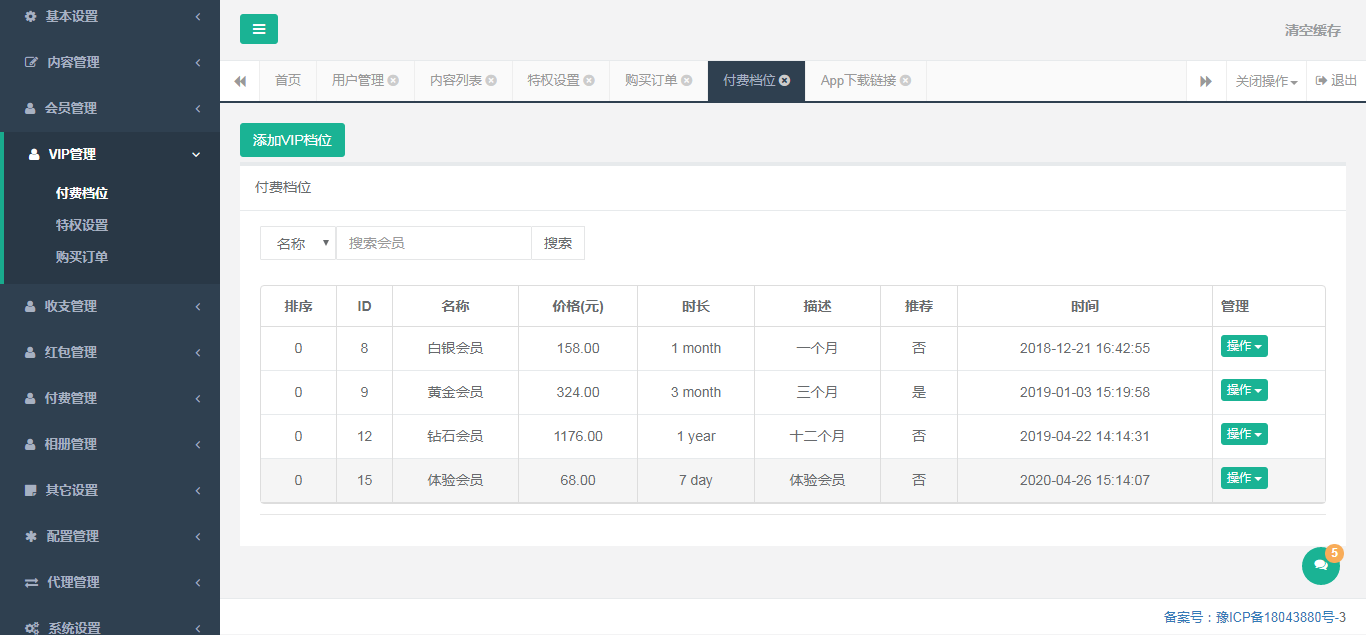This screenshot has width=1366, height=635.
Task: Close the 内容列表 tab with x icon
Action: coord(491,81)
